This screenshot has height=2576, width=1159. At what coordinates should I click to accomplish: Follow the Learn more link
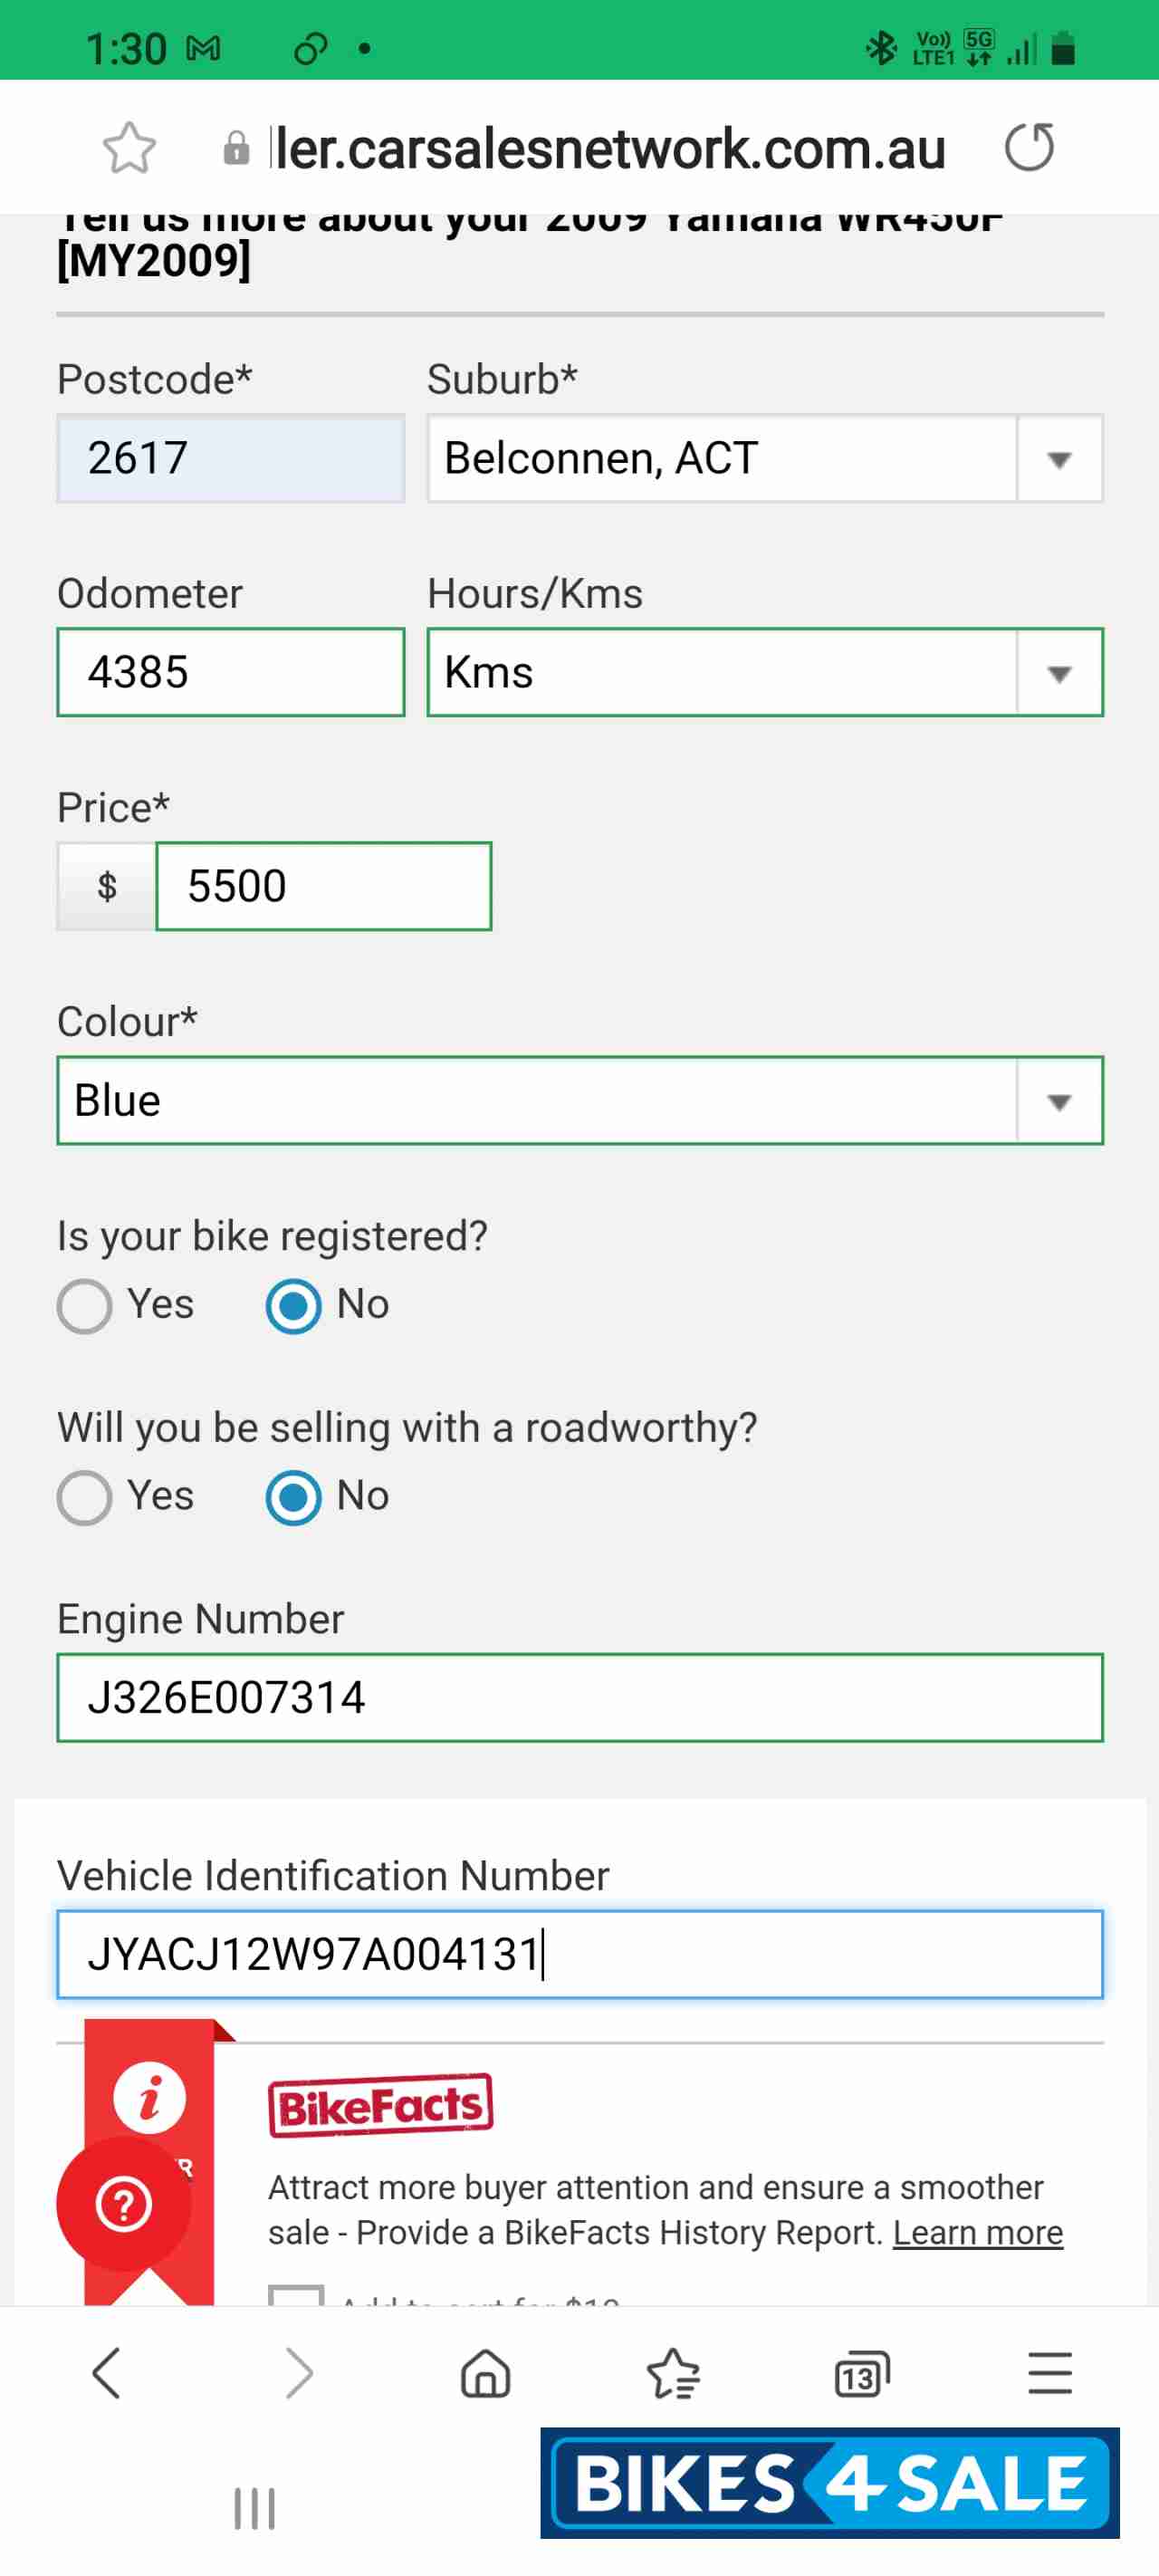tap(977, 2232)
